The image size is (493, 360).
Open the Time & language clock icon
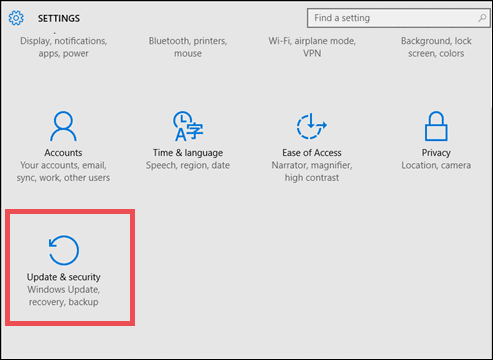pyautogui.click(x=188, y=126)
